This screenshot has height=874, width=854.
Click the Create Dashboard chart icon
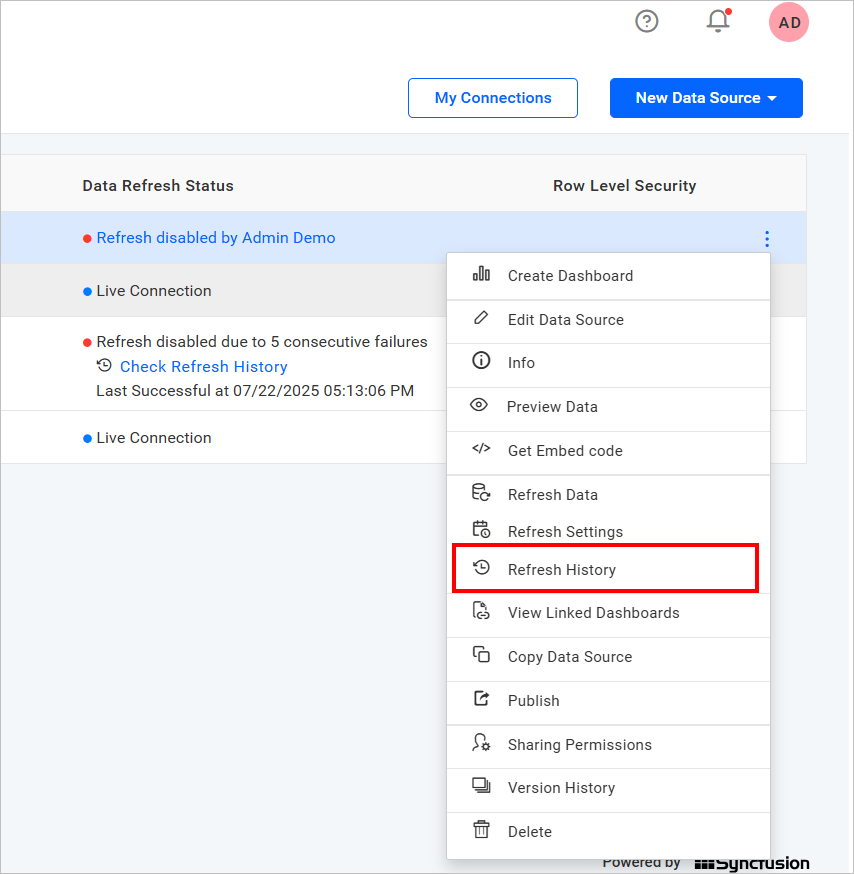[481, 275]
